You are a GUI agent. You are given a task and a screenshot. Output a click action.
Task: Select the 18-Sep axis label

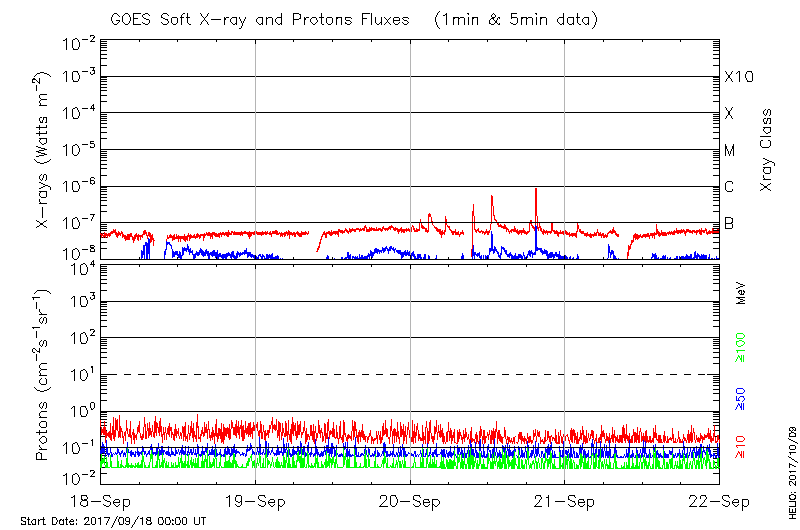(x=102, y=502)
